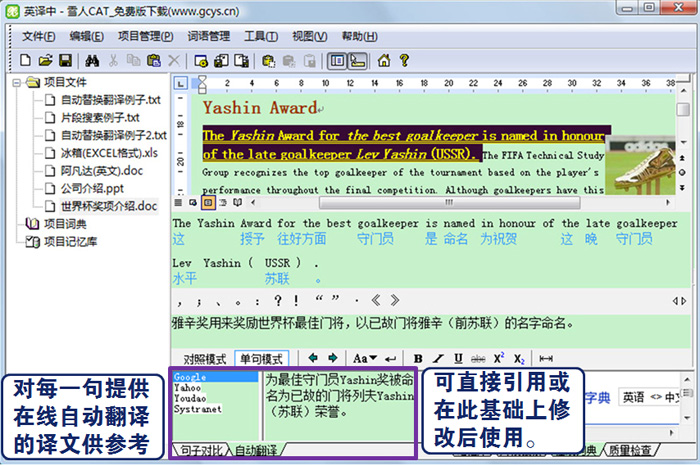
Task: Click the Superscript X² button
Action: point(499,358)
